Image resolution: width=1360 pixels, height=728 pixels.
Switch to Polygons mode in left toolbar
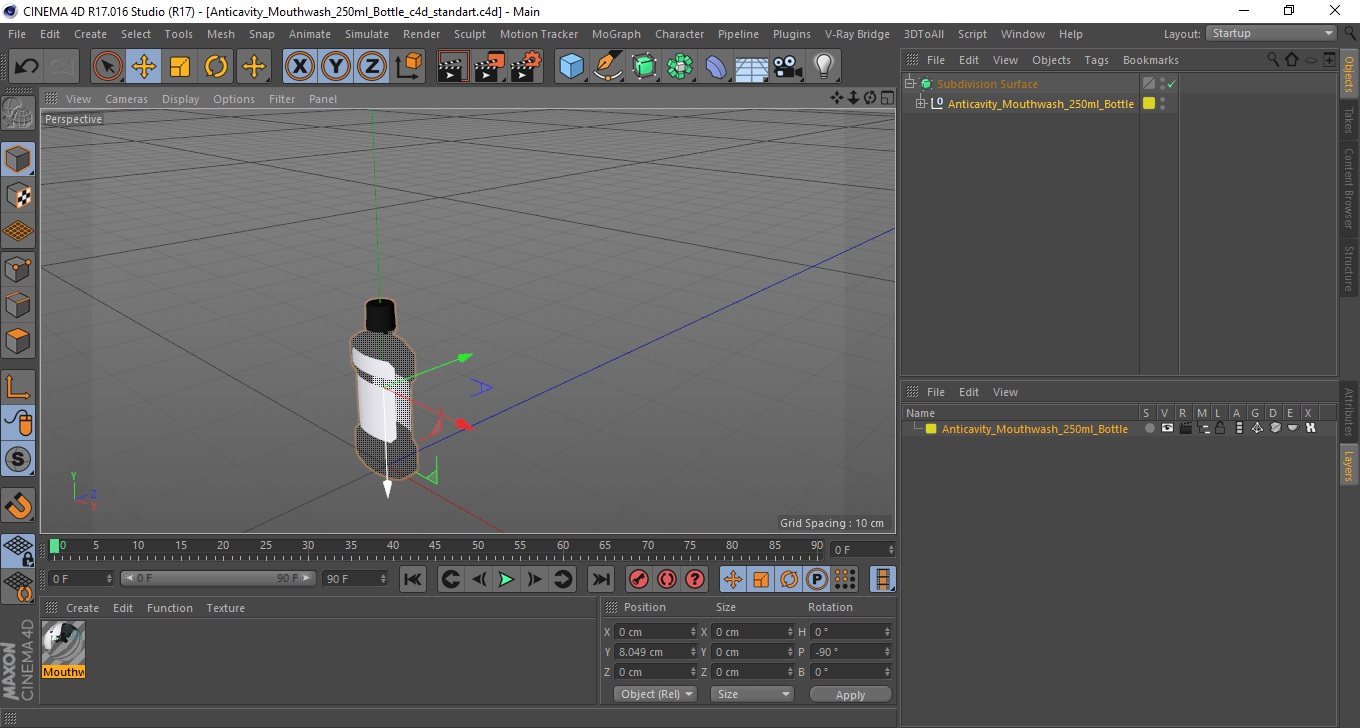[18, 340]
